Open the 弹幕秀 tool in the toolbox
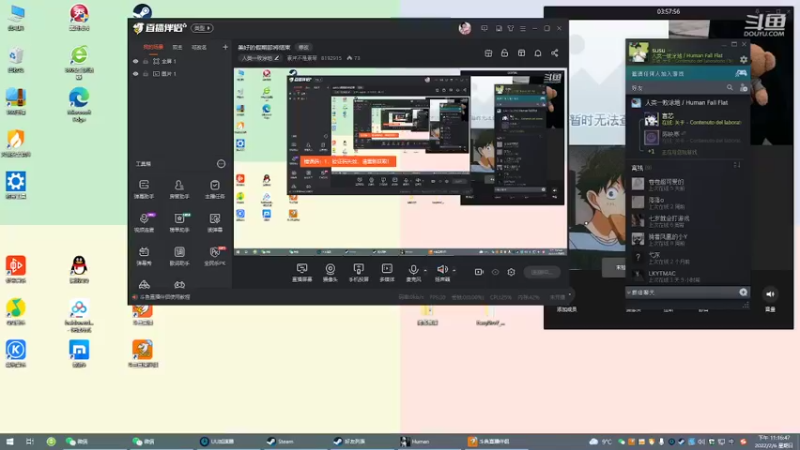The width and height of the screenshot is (800, 450). (x=144, y=256)
